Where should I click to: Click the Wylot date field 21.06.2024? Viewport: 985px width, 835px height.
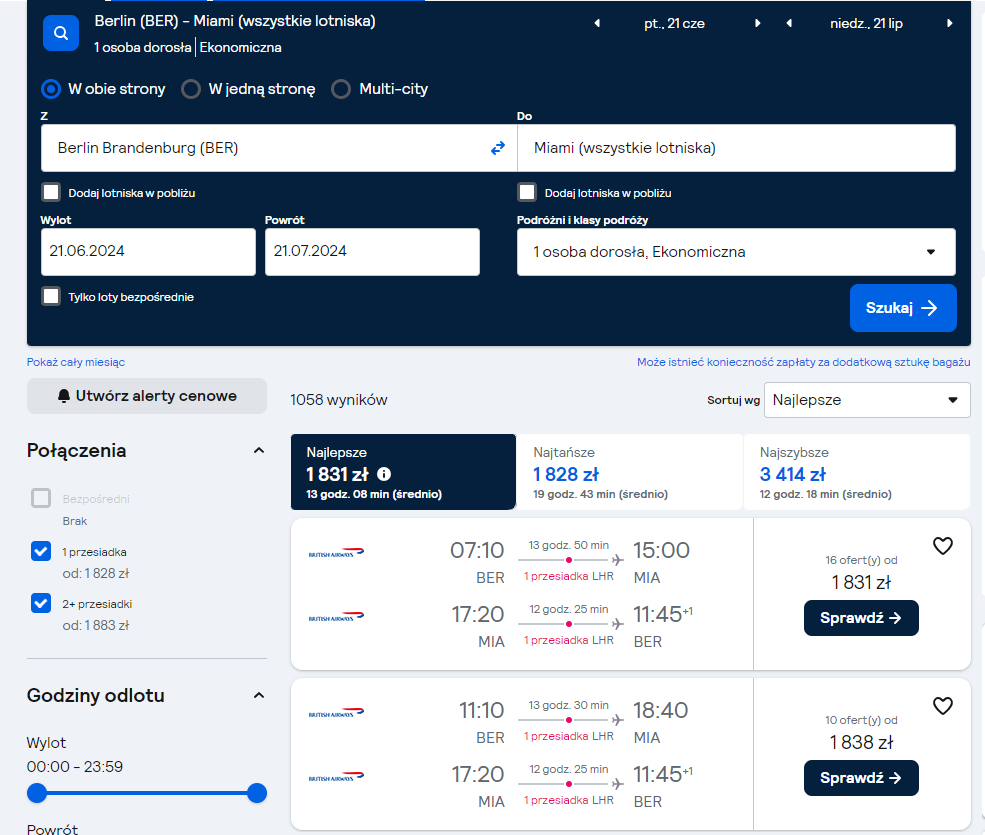pyautogui.click(x=148, y=252)
